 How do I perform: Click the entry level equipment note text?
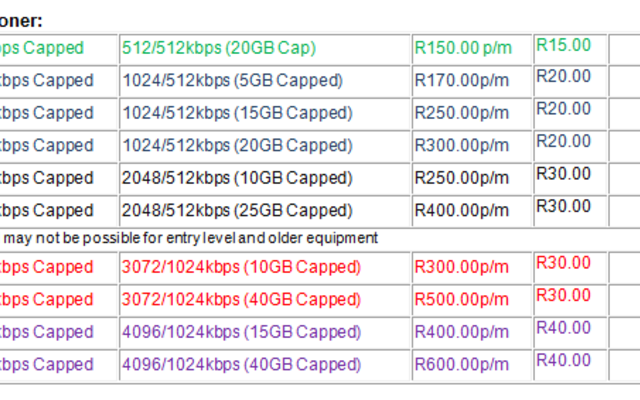[x=190, y=238]
